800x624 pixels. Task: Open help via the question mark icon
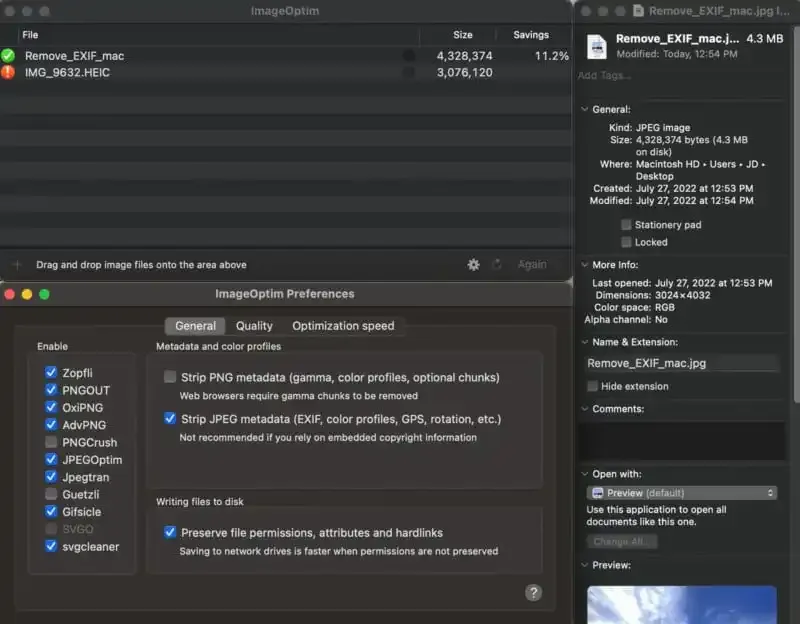click(534, 592)
